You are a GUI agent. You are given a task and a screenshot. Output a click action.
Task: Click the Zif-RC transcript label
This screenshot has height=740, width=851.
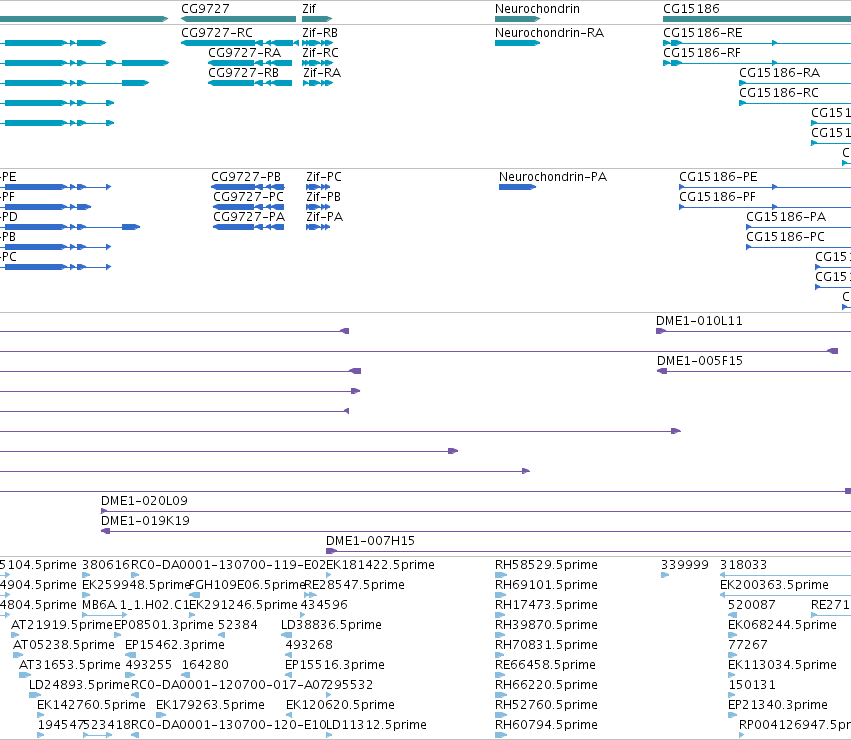point(320,53)
